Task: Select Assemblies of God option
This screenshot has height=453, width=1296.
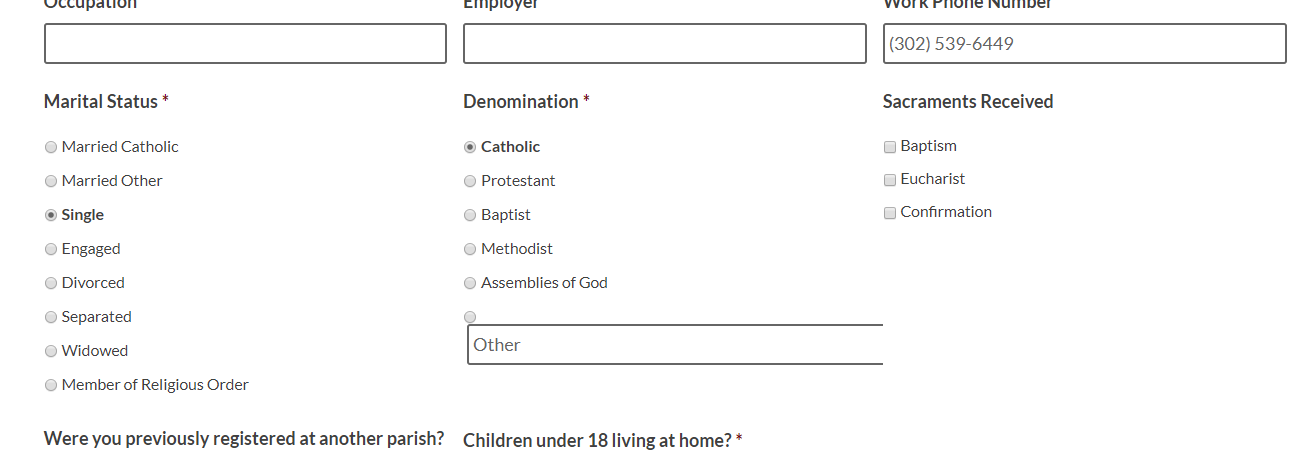Action: click(470, 283)
